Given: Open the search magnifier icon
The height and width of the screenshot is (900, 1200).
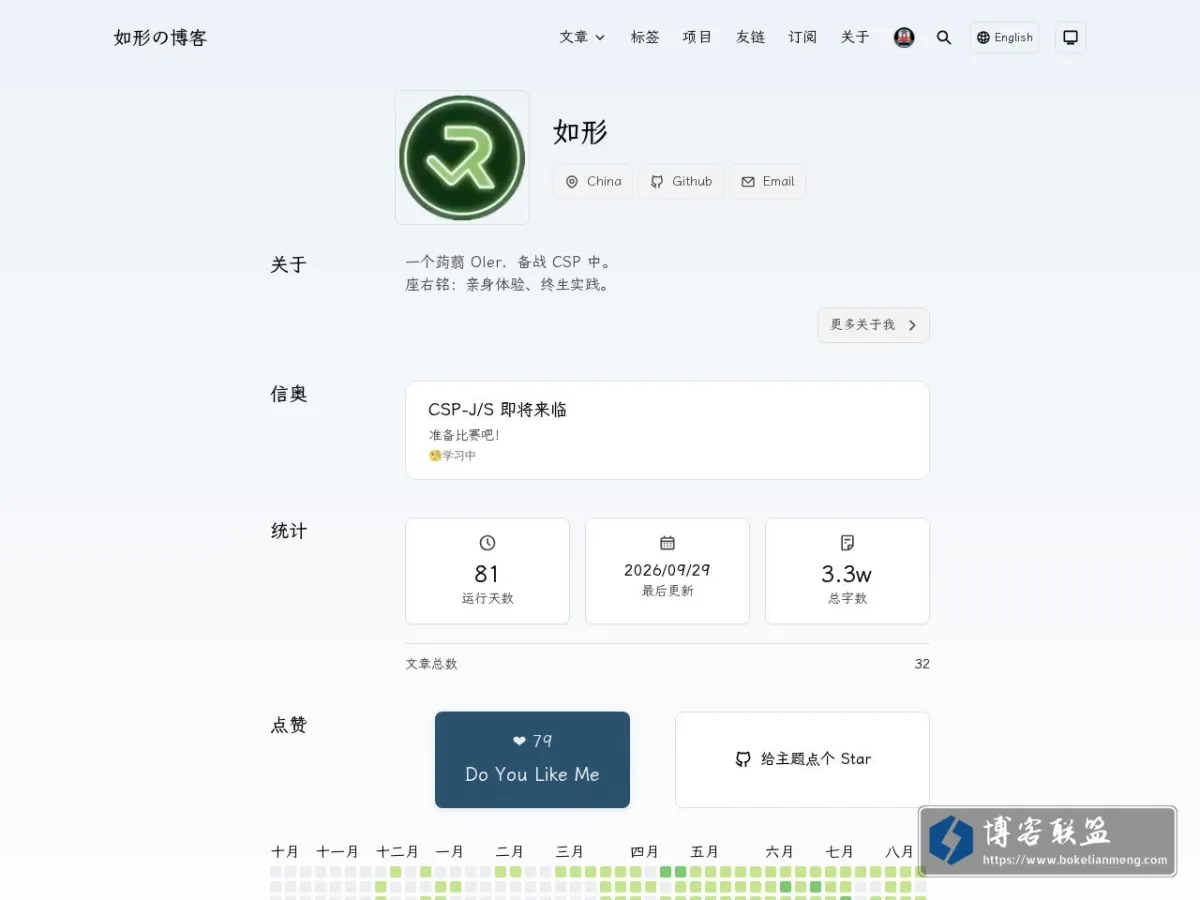Looking at the screenshot, I should click(943, 38).
